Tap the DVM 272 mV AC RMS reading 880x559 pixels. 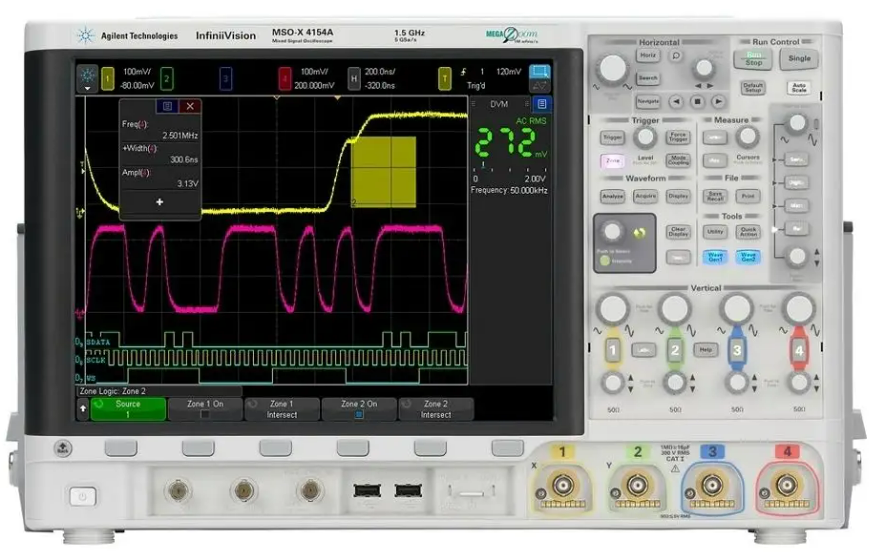click(x=511, y=142)
